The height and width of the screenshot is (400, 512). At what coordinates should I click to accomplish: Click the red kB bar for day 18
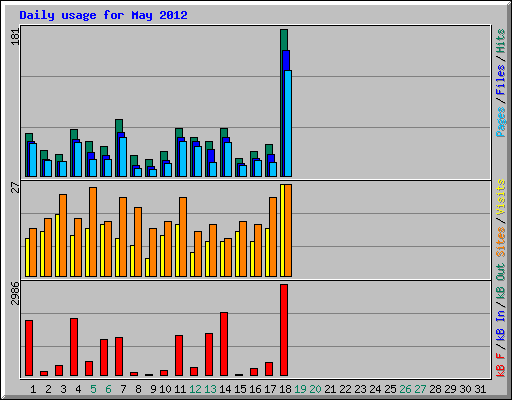click(x=284, y=330)
